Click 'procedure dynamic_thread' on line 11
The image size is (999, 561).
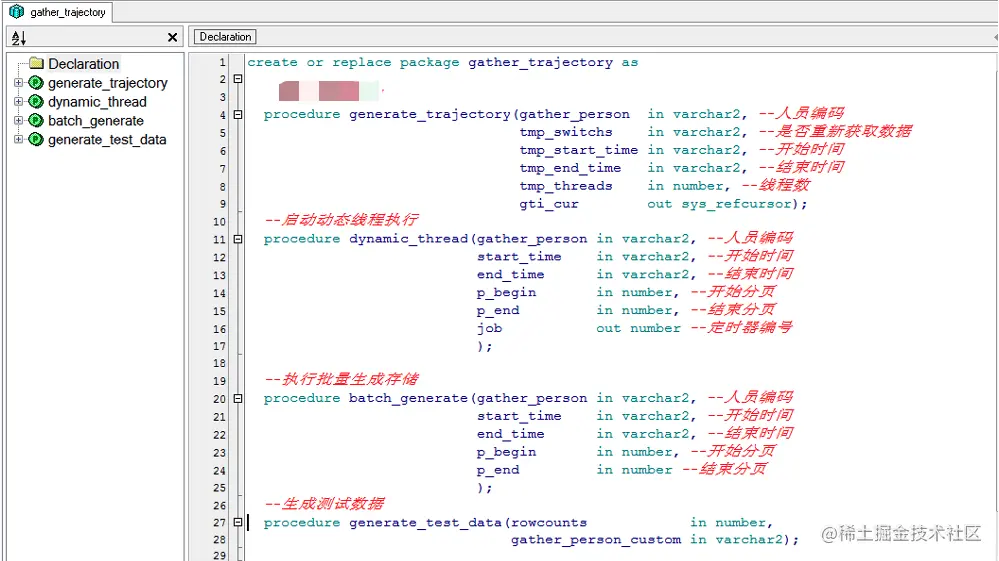point(366,239)
